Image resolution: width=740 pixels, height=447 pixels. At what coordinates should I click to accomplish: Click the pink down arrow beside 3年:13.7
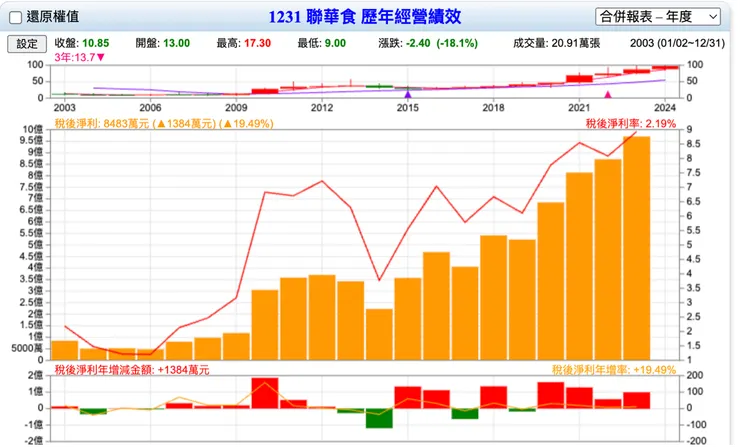[101, 58]
